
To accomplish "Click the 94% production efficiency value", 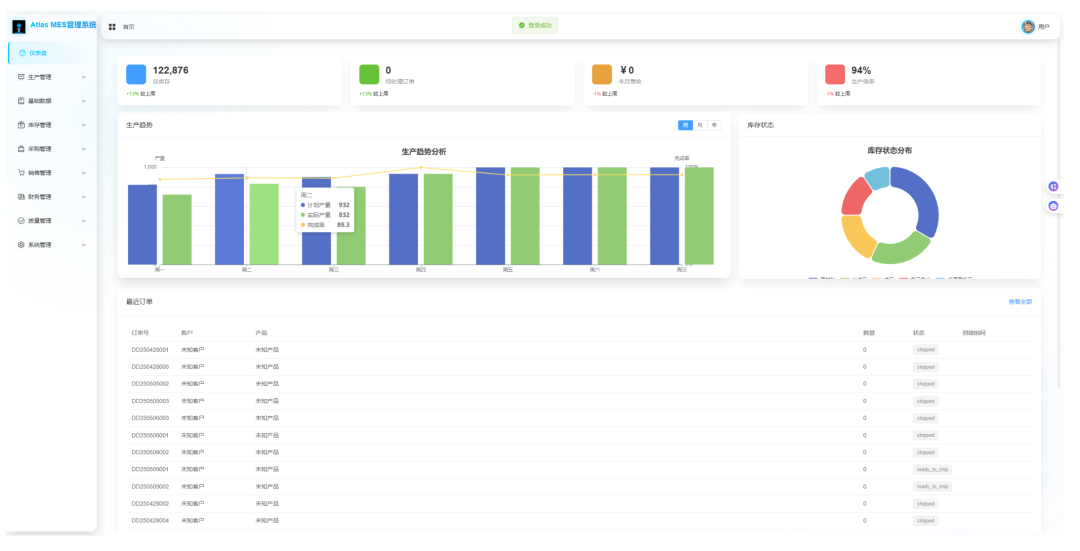I will [x=861, y=70].
